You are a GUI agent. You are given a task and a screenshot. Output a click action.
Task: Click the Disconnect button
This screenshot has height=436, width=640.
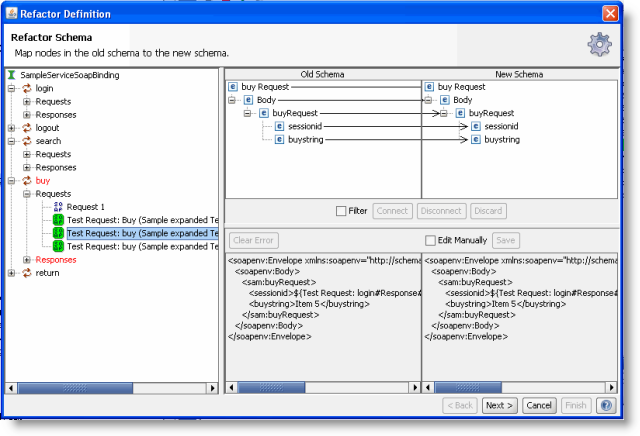pos(441,211)
